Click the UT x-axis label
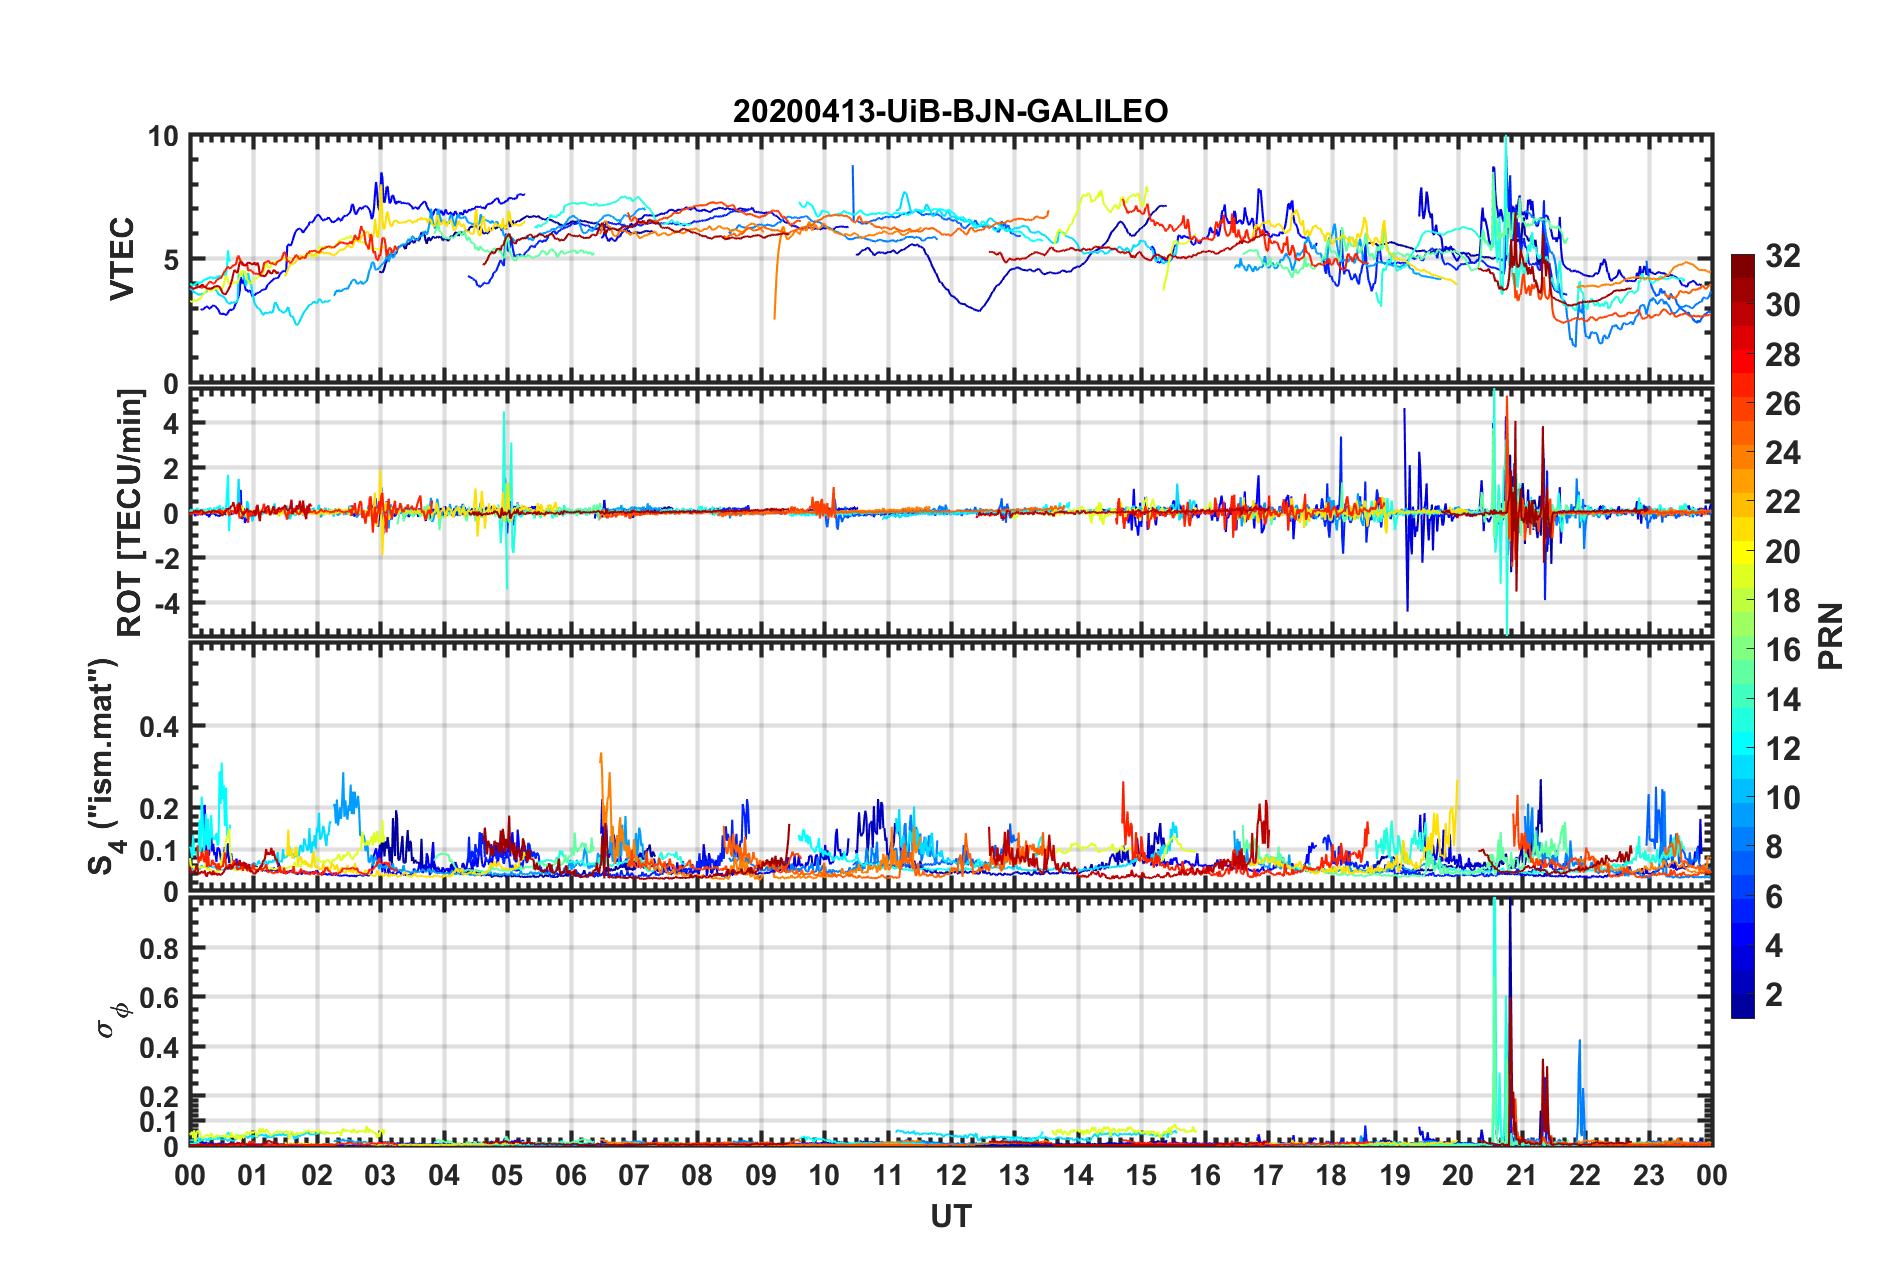 pos(950,1216)
